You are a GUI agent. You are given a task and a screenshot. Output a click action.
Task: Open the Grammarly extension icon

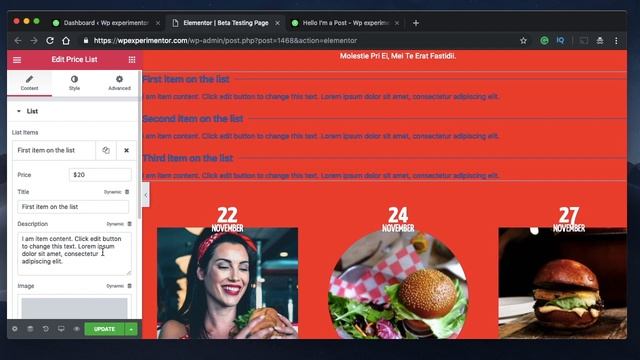click(544, 40)
